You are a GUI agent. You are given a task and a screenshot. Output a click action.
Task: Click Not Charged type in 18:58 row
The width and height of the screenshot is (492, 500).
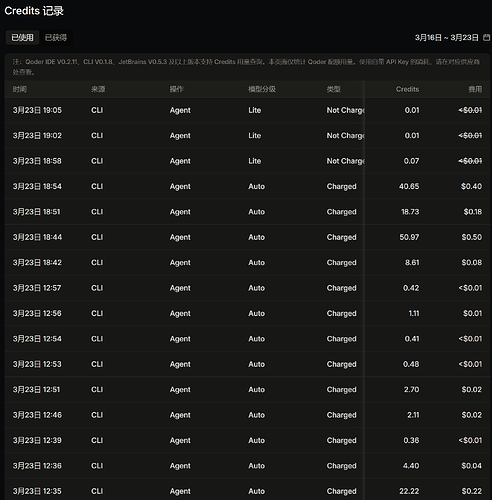[346, 161]
